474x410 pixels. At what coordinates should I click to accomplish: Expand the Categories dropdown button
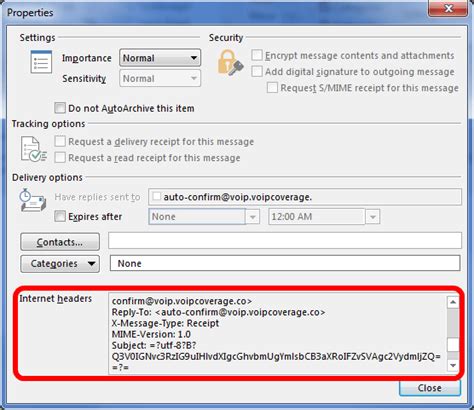60,264
